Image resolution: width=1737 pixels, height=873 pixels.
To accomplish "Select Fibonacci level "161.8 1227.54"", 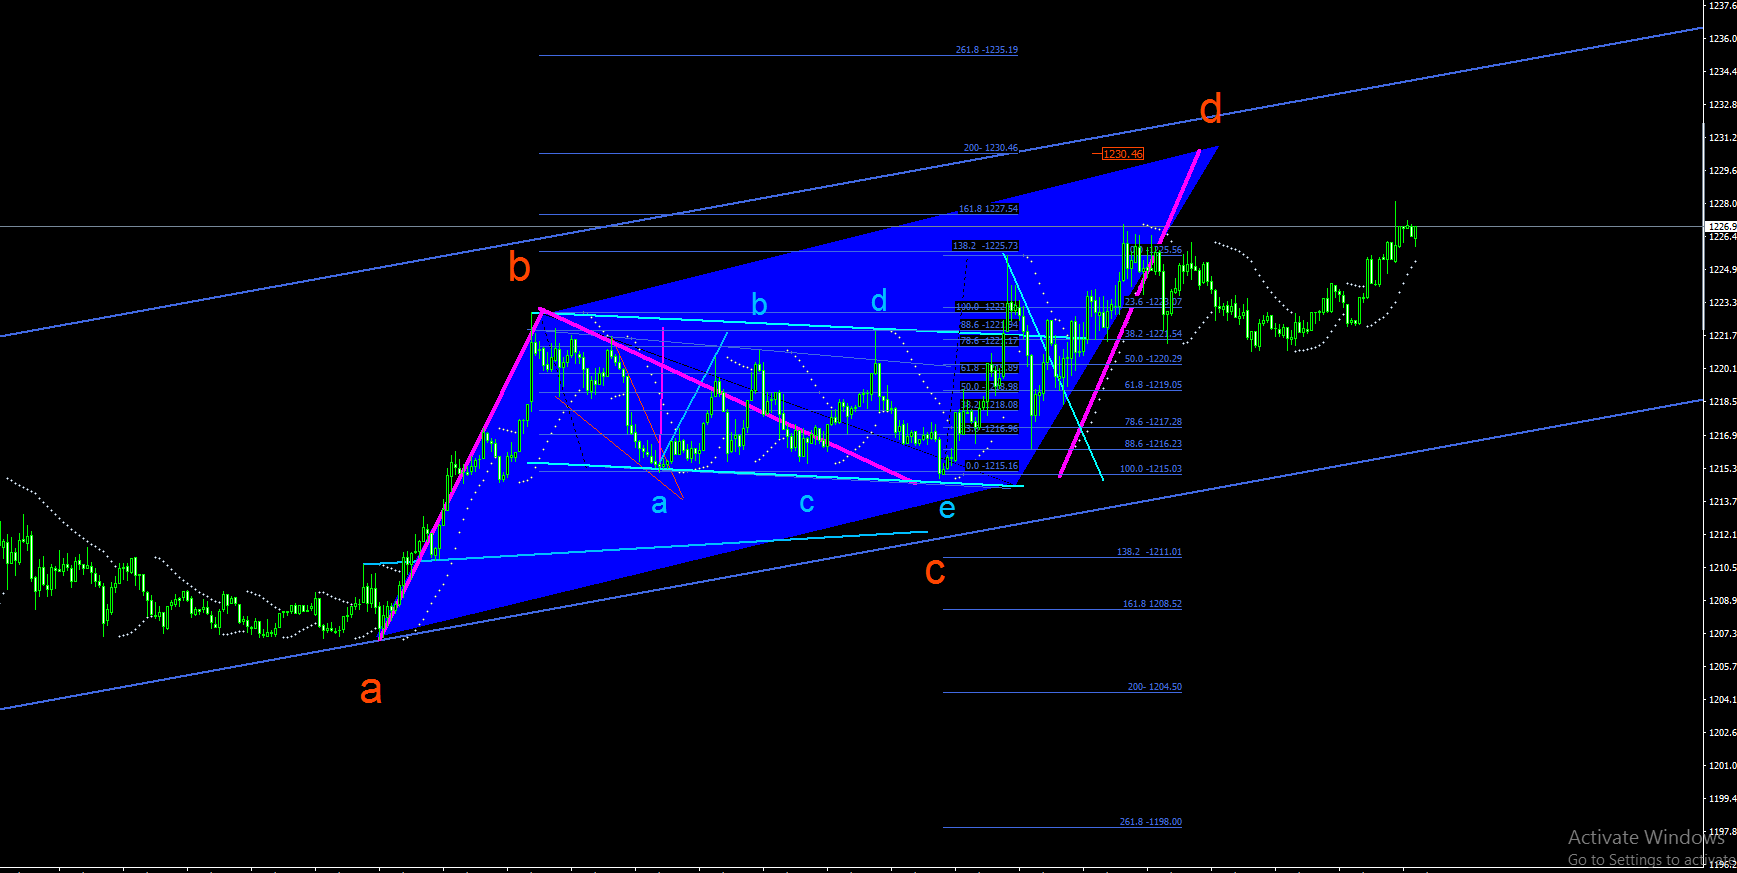I will pos(989,209).
